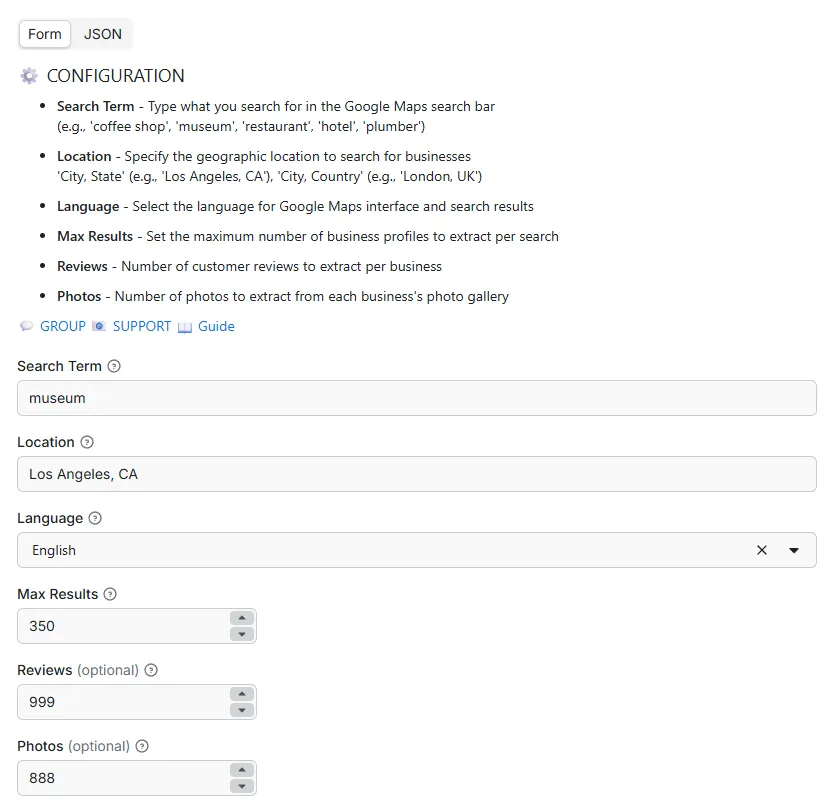This screenshot has width=830, height=804.
Task: Open the Max Results help tooltip icon
Action: [109, 594]
